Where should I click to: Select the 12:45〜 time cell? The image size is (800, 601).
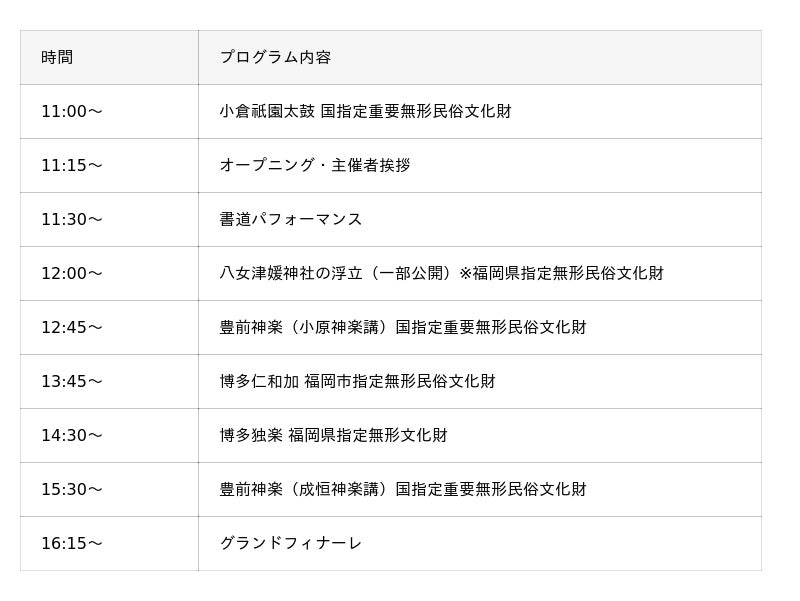(x=109, y=328)
